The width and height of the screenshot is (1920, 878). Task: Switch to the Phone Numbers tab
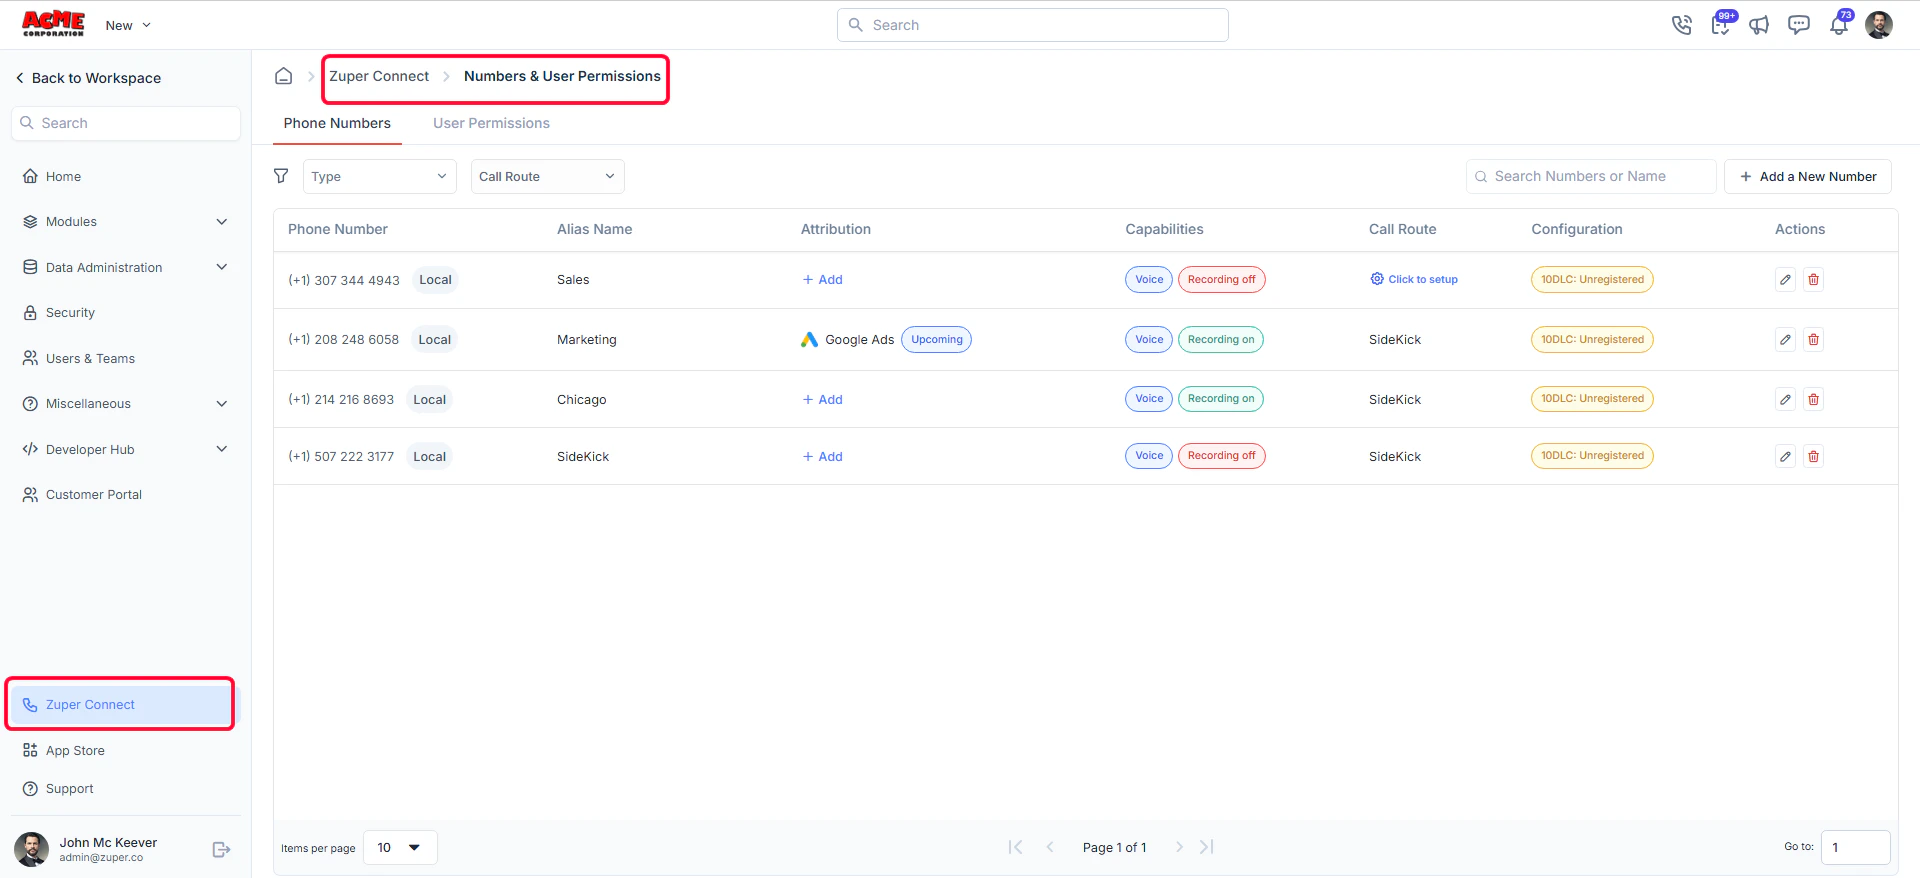pos(337,123)
